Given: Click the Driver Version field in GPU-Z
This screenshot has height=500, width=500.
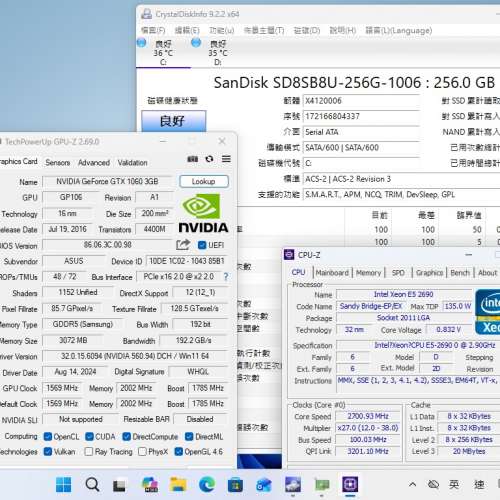Looking at the screenshot, I should [x=135, y=356].
